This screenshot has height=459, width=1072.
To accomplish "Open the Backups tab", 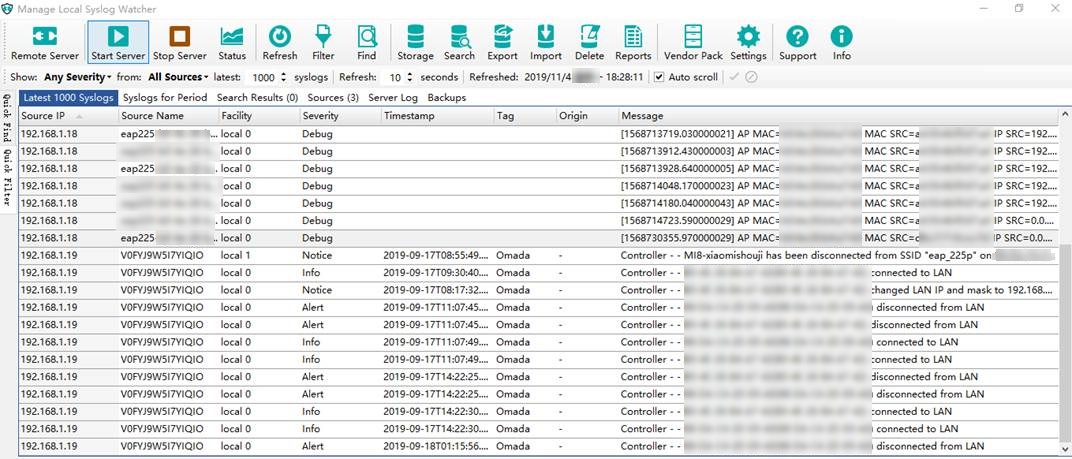I will tap(447, 98).
